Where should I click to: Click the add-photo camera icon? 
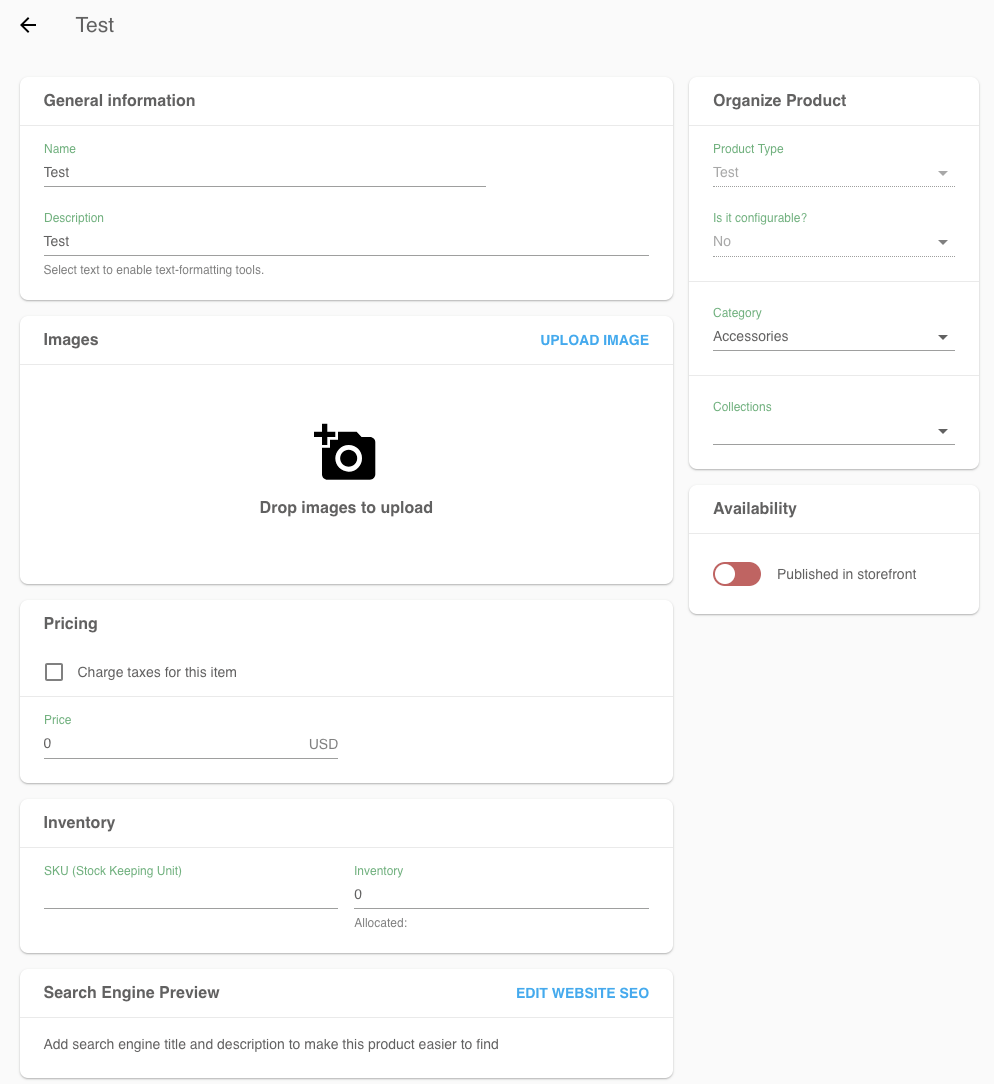coord(345,452)
